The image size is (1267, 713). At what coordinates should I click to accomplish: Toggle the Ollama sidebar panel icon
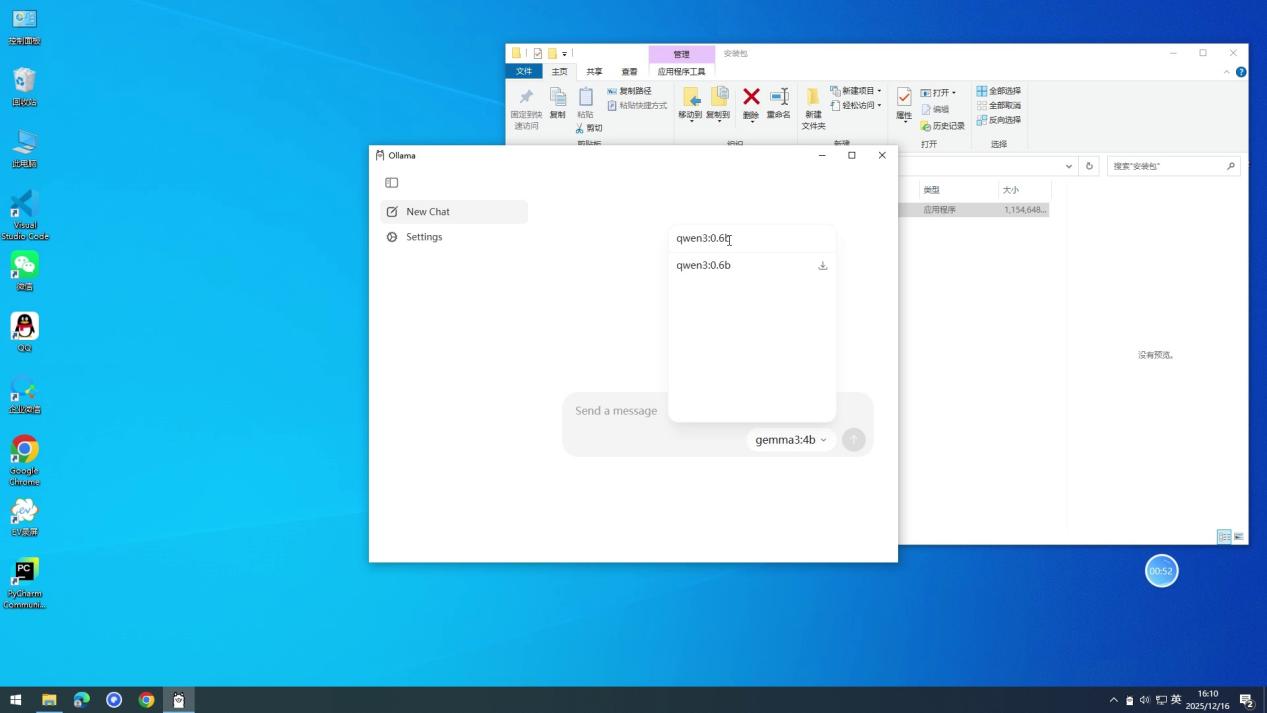click(392, 183)
